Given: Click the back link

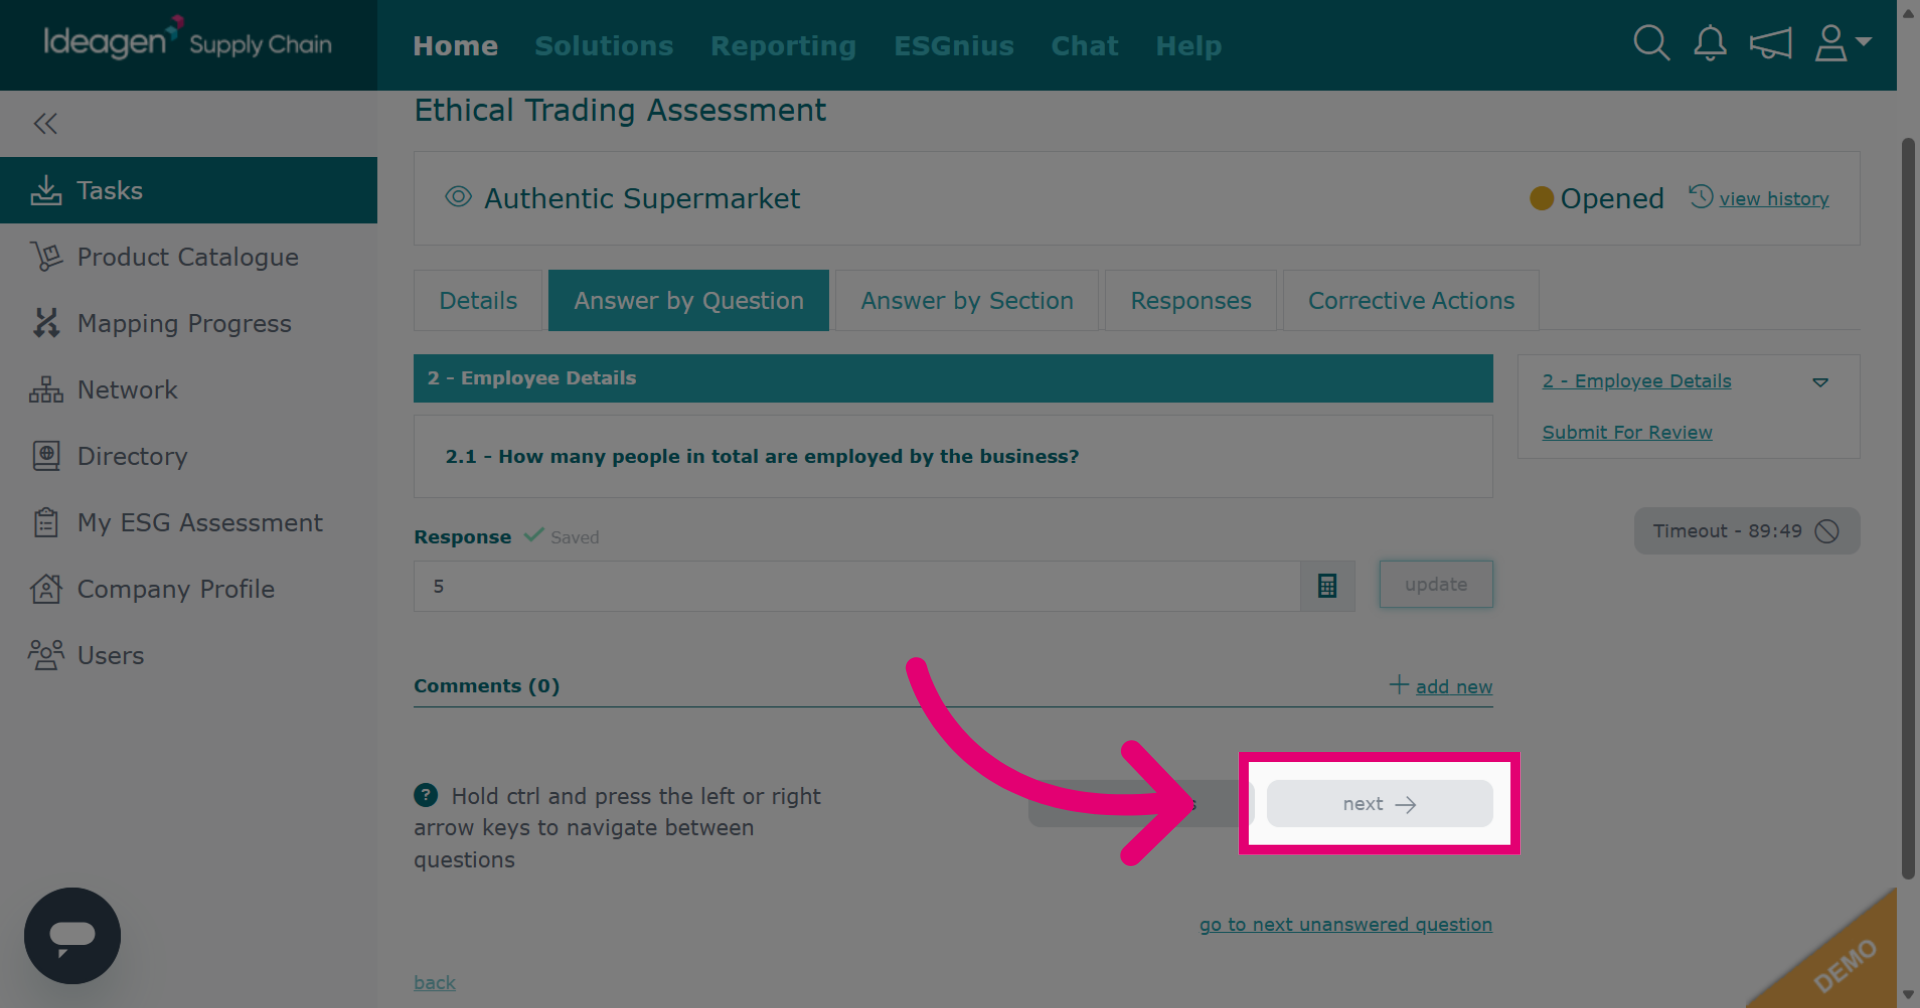Looking at the screenshot, I should (x=435, y=982).
